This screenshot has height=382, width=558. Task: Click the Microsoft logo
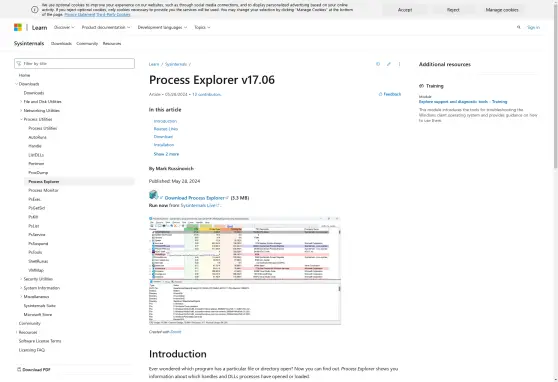pyautogui.click(x=18, y=27)
